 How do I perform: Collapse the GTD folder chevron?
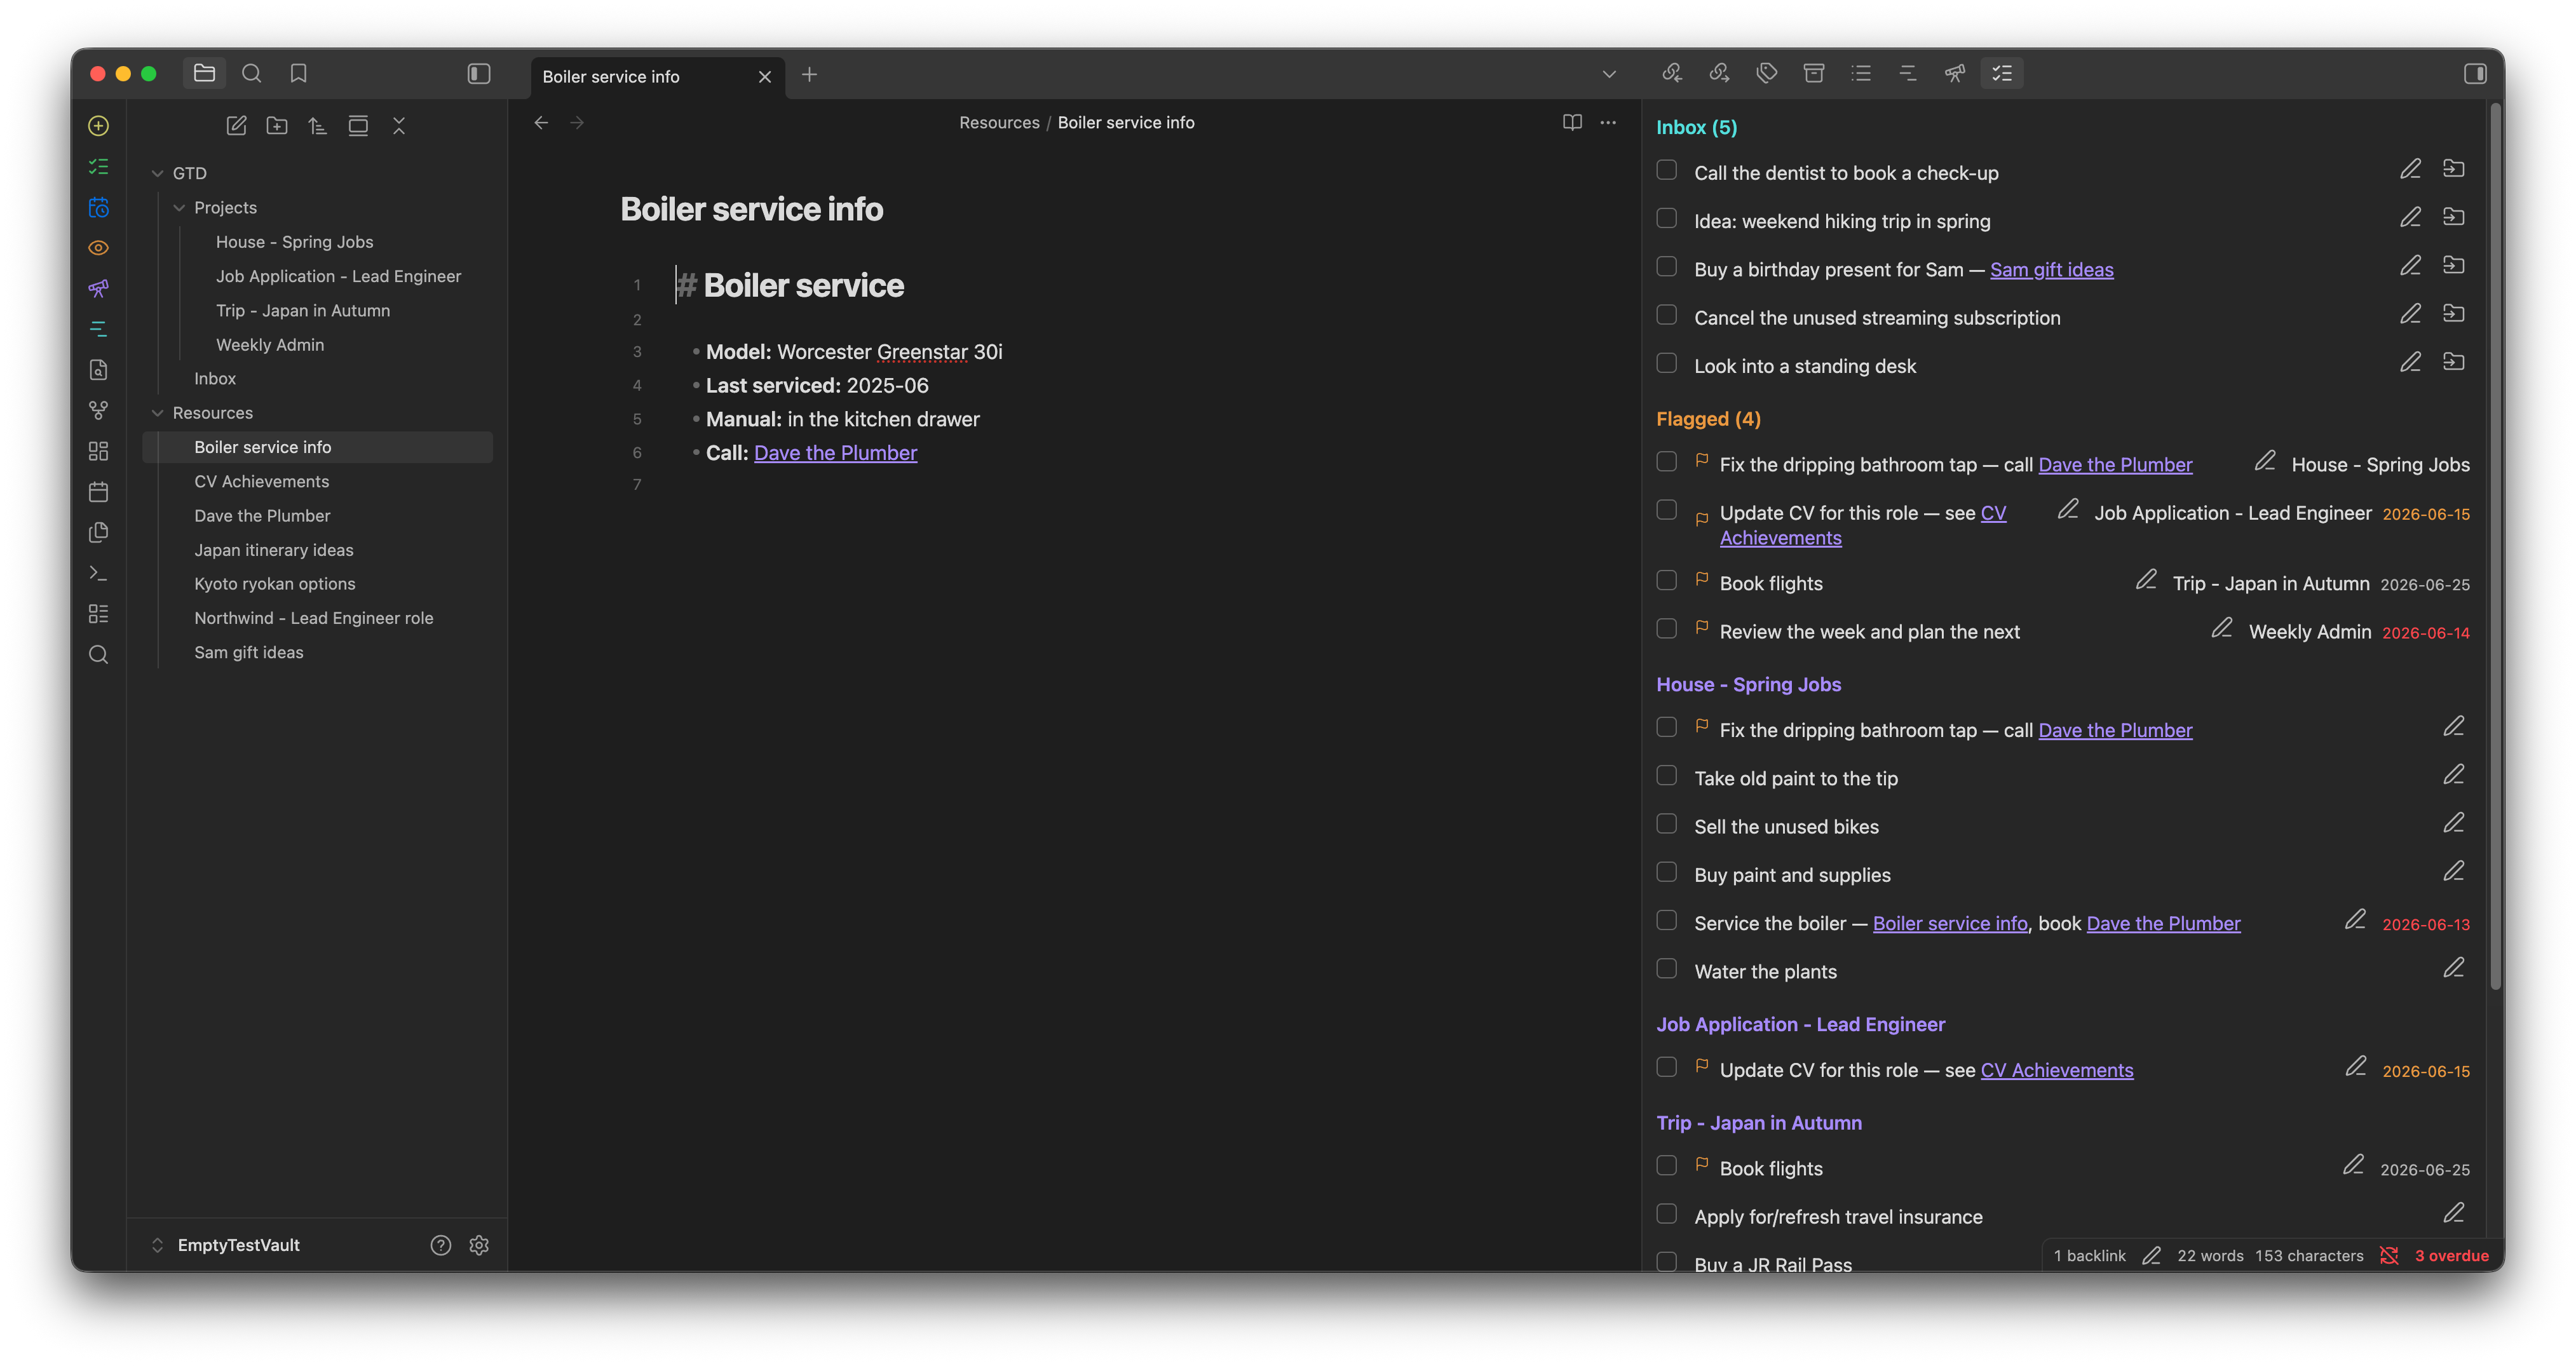click(157, 173)
